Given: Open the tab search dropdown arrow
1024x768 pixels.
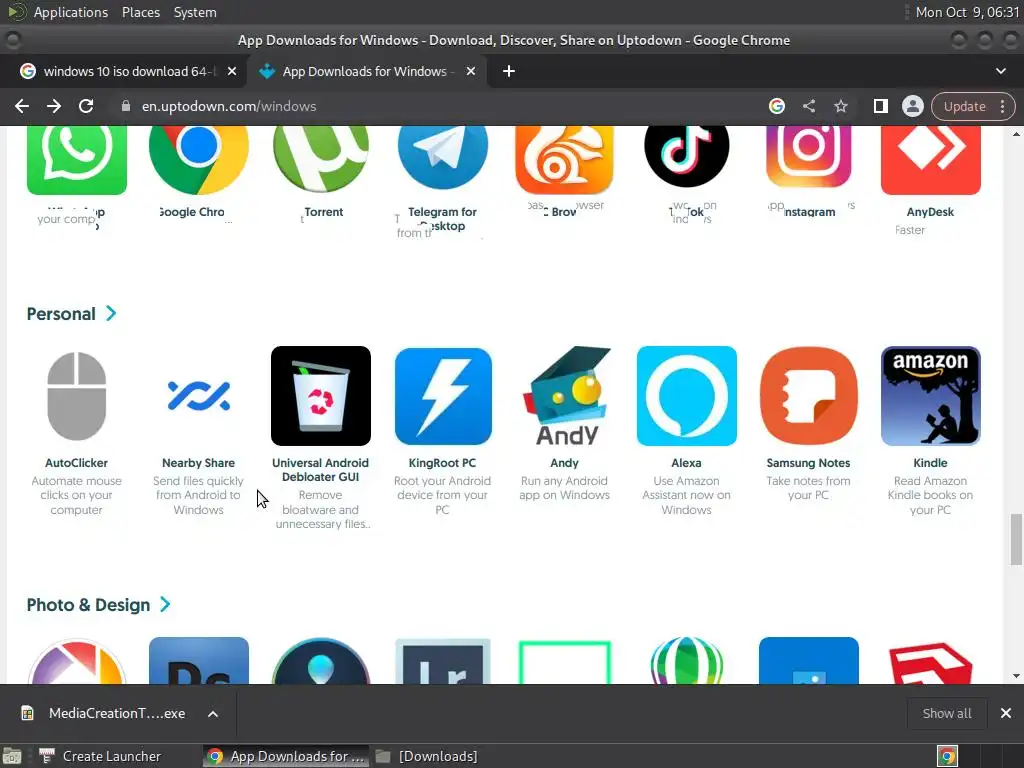Looking at the screenshot, I should pos(1000,71).
